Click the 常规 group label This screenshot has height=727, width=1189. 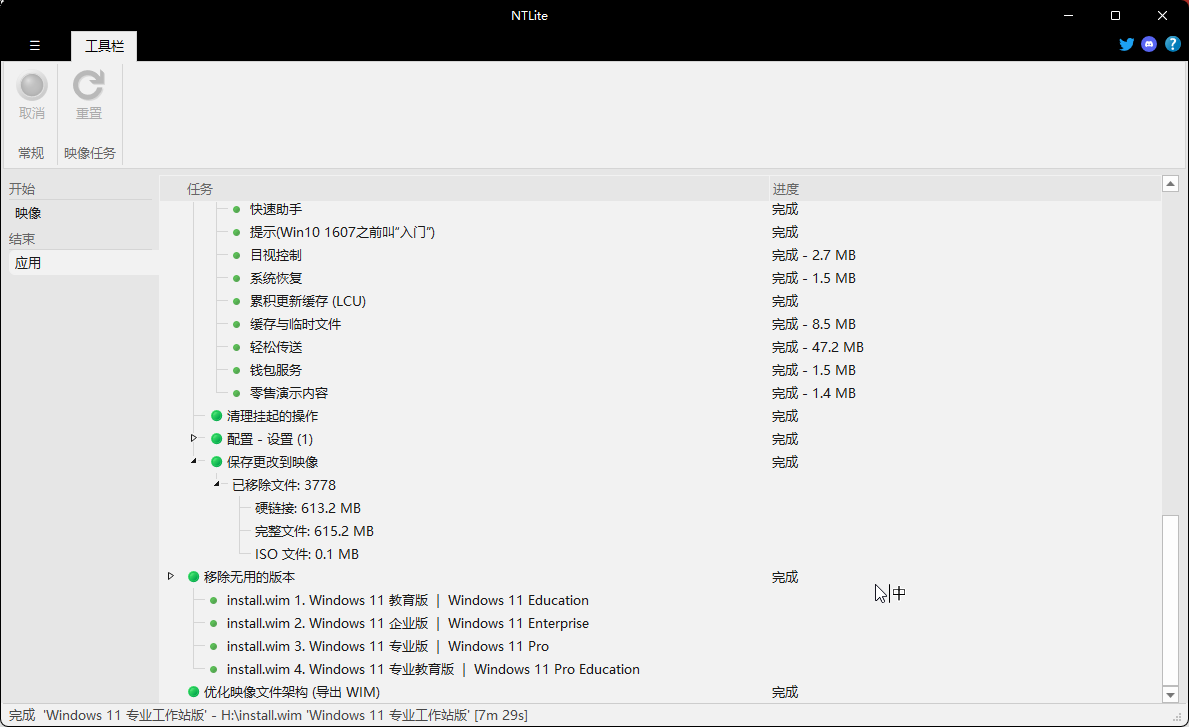pyautogui.click(x=31, y=153)
